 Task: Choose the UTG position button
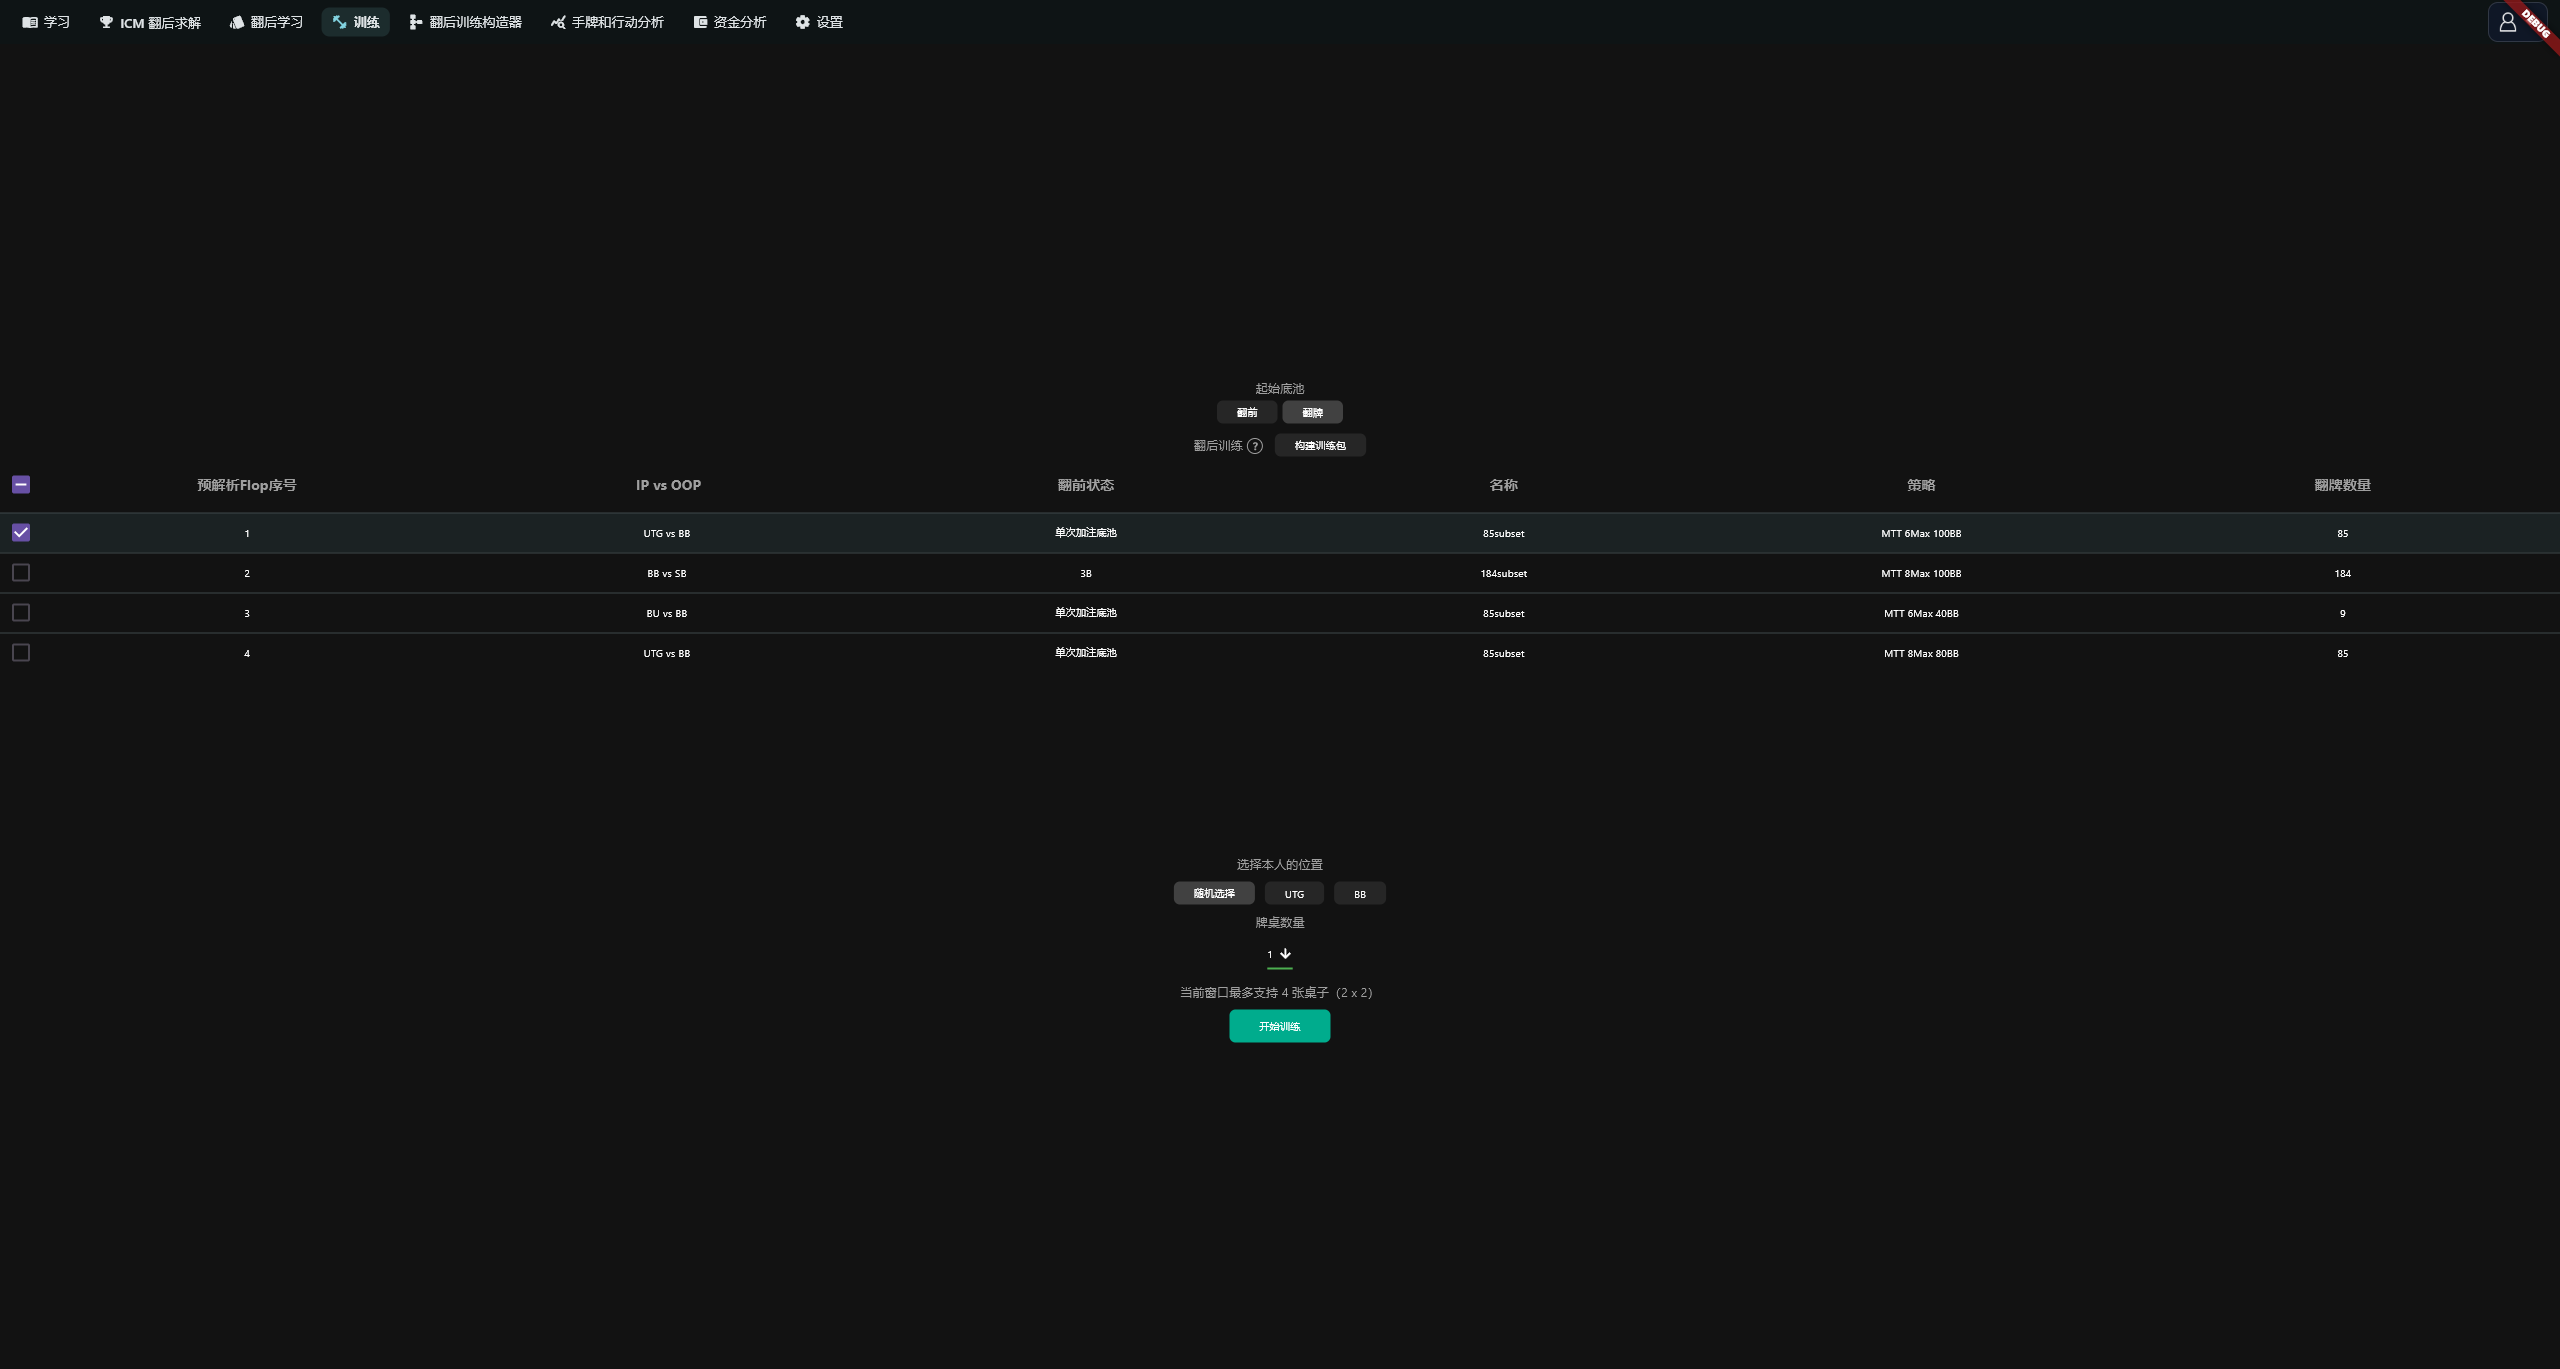pos(1294,893)
